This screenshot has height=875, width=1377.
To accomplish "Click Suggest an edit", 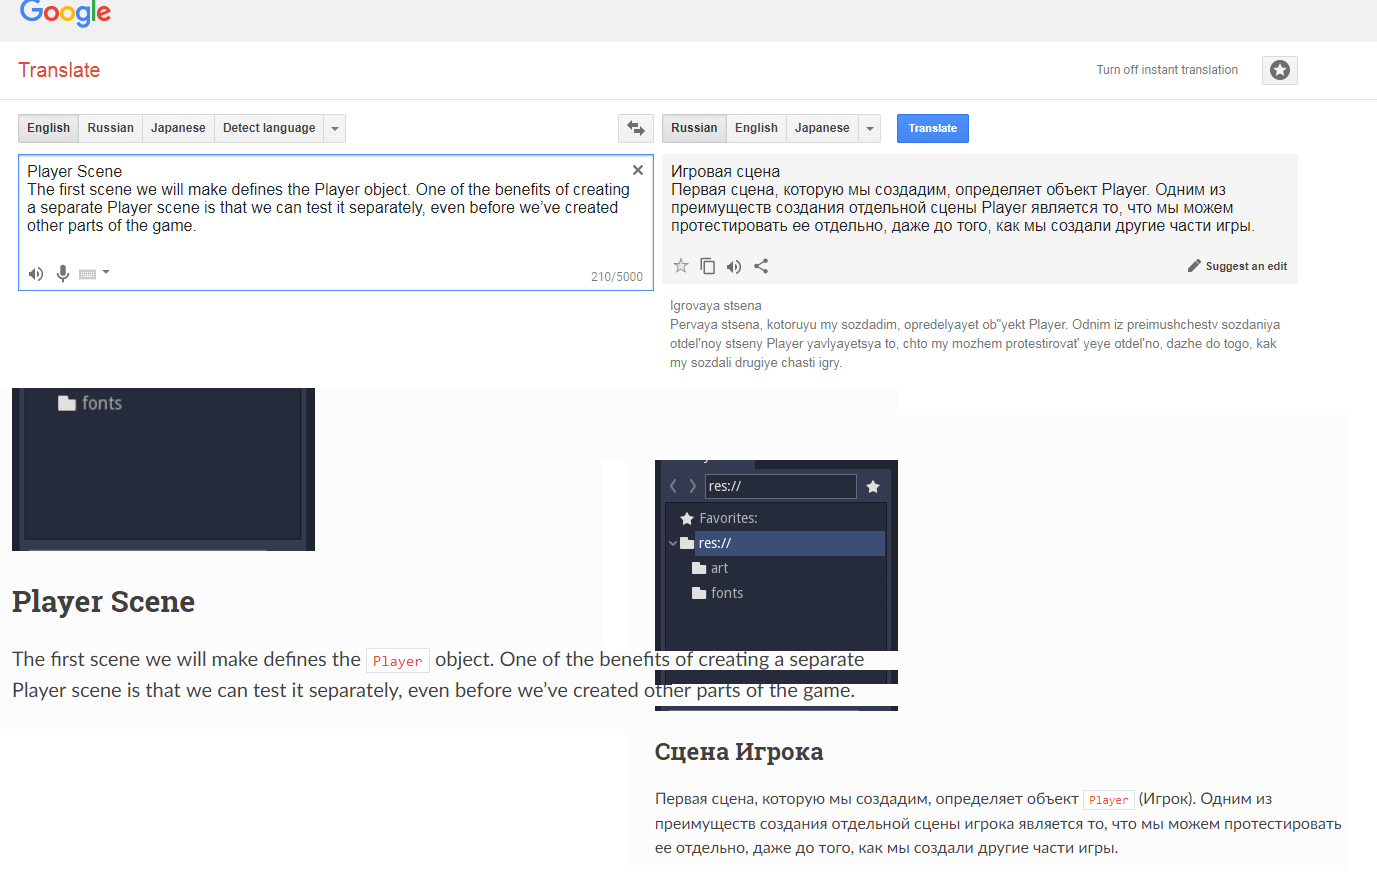I will [x=1237, y=266].
